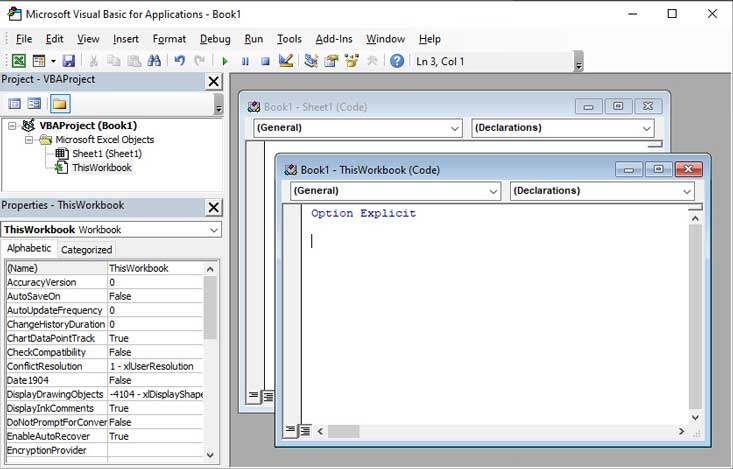The width and height of the screenshot is (733, 469).
Task: Open the Object Browser toolbar icon
Action: click(352, 61)
